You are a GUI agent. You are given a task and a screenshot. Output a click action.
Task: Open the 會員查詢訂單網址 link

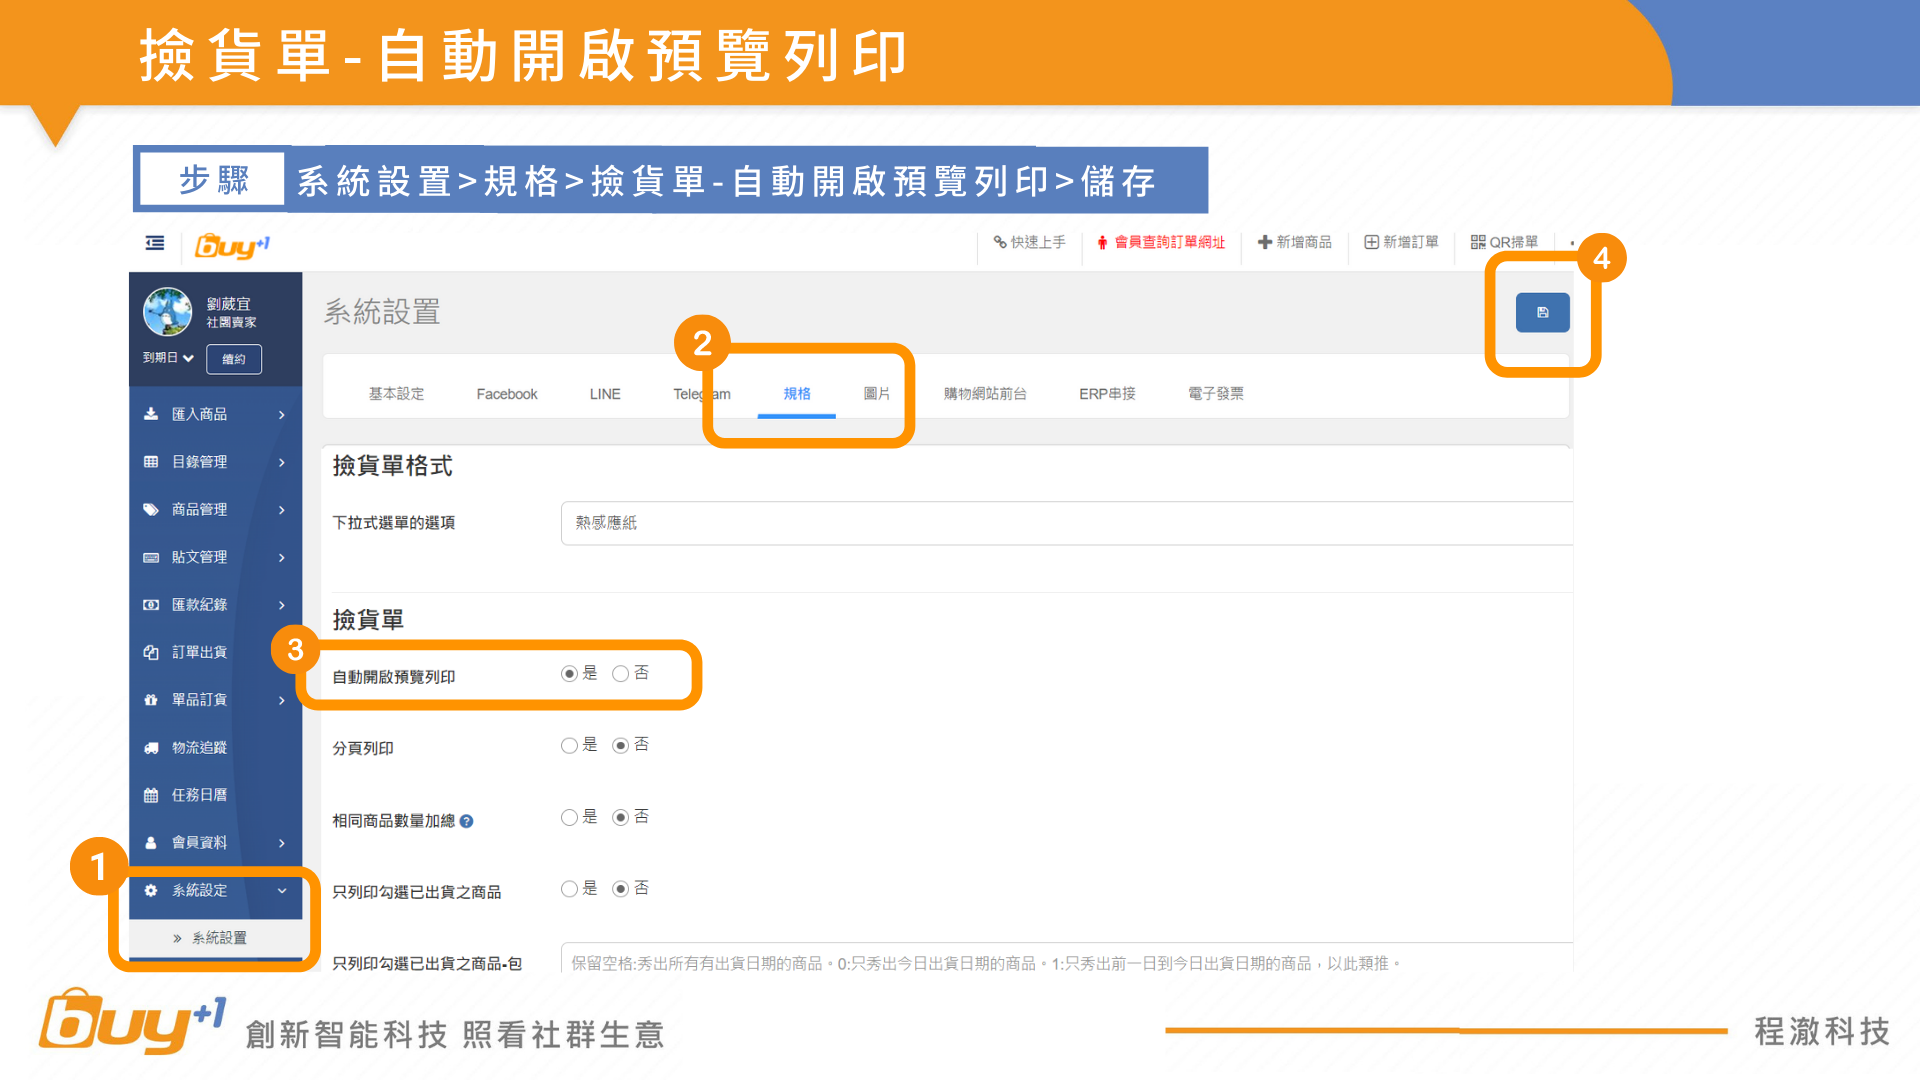1161,242
